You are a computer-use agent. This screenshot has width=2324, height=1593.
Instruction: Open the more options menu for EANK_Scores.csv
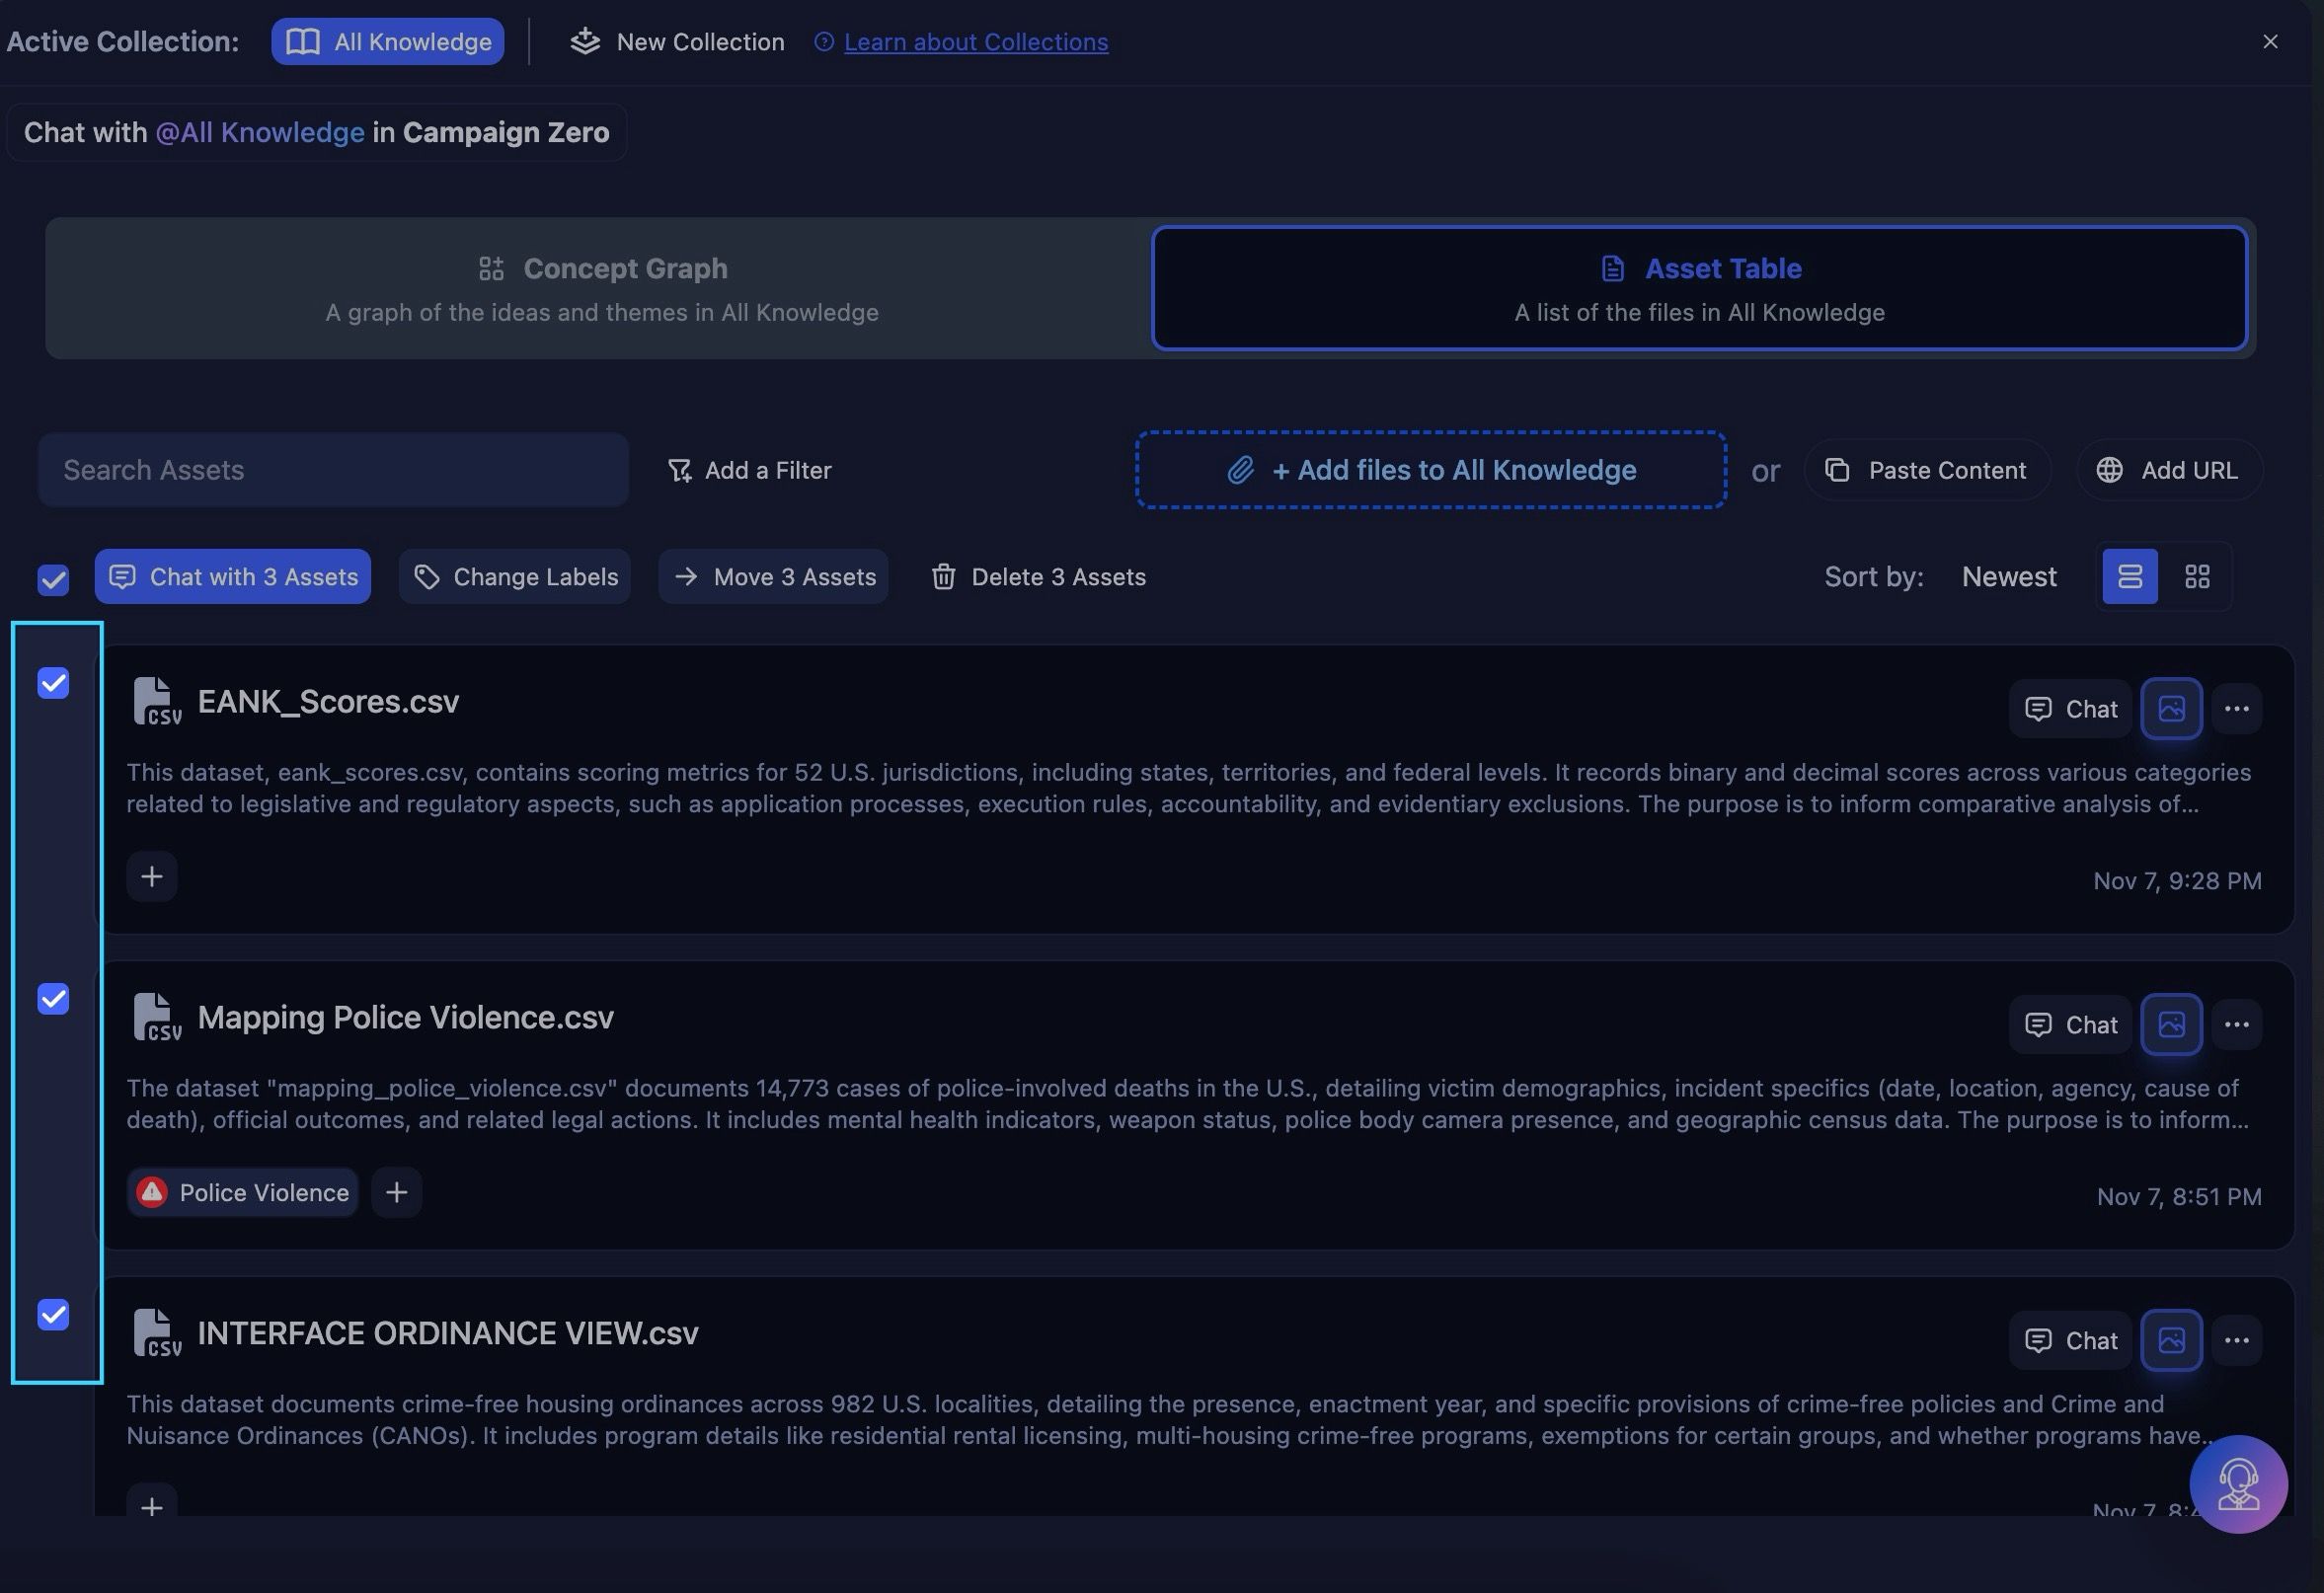coord(2237,709)
